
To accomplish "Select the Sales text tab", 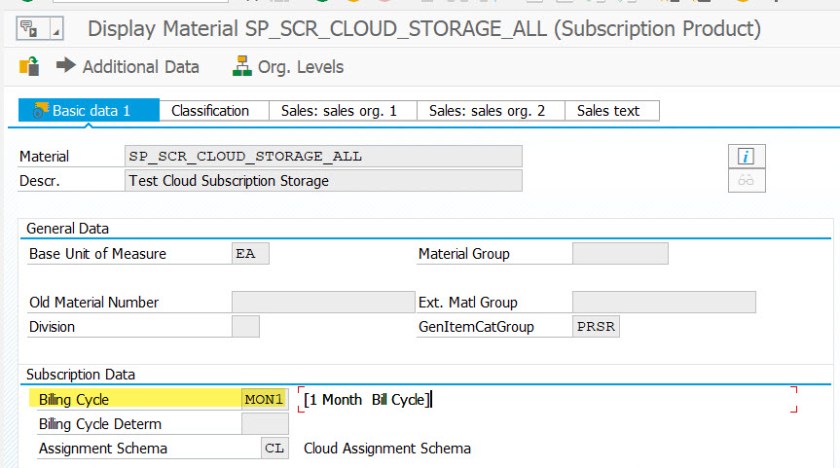I will tap(608, 111).
